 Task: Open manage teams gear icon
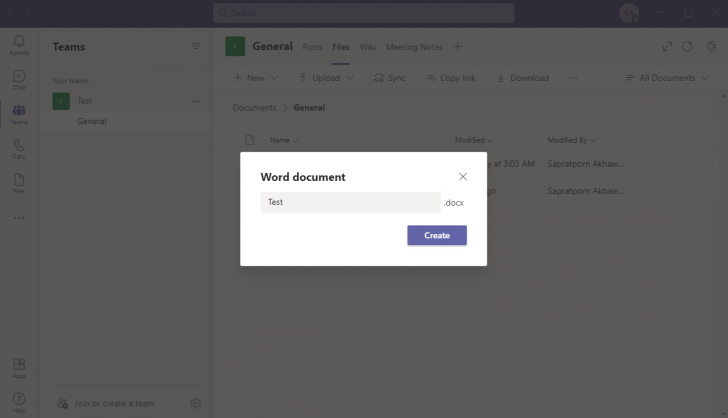(x=195, y=403)
